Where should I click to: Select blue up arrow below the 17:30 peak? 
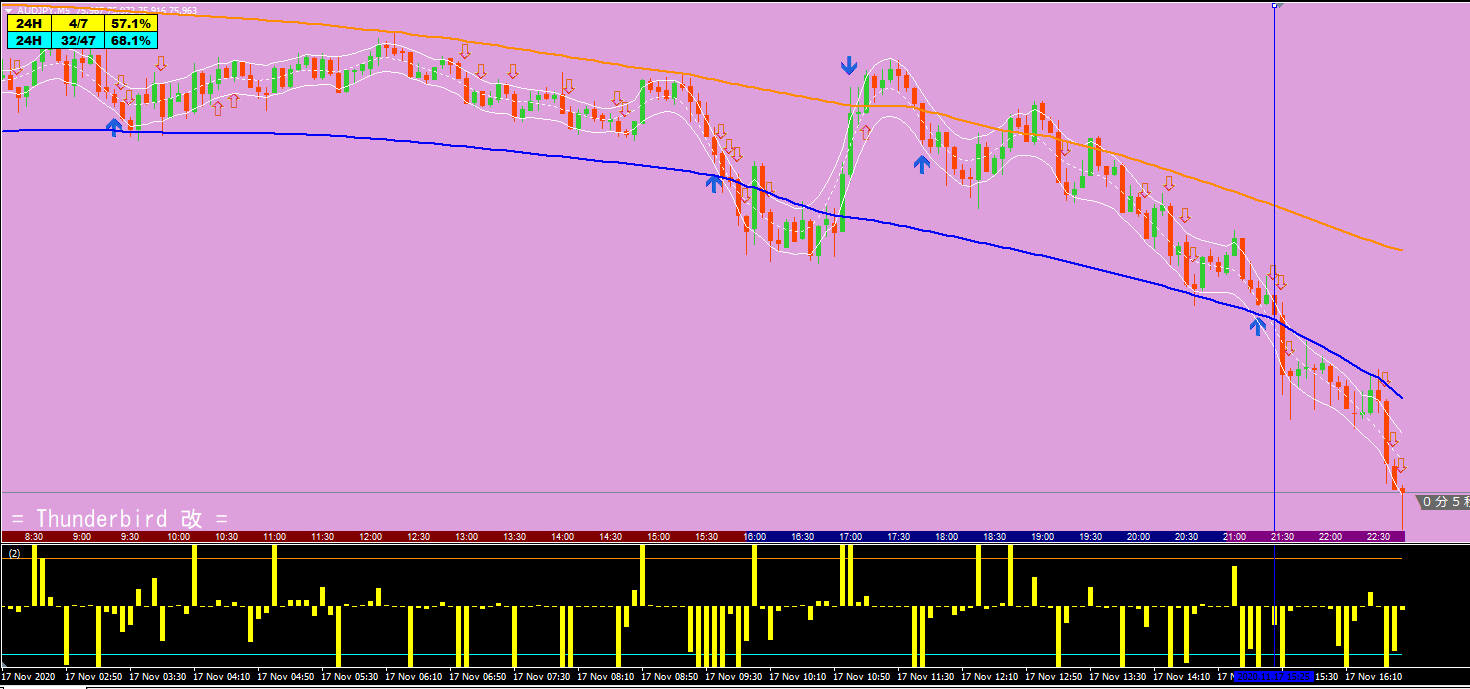pyautogui.click(x=922, y=164)
